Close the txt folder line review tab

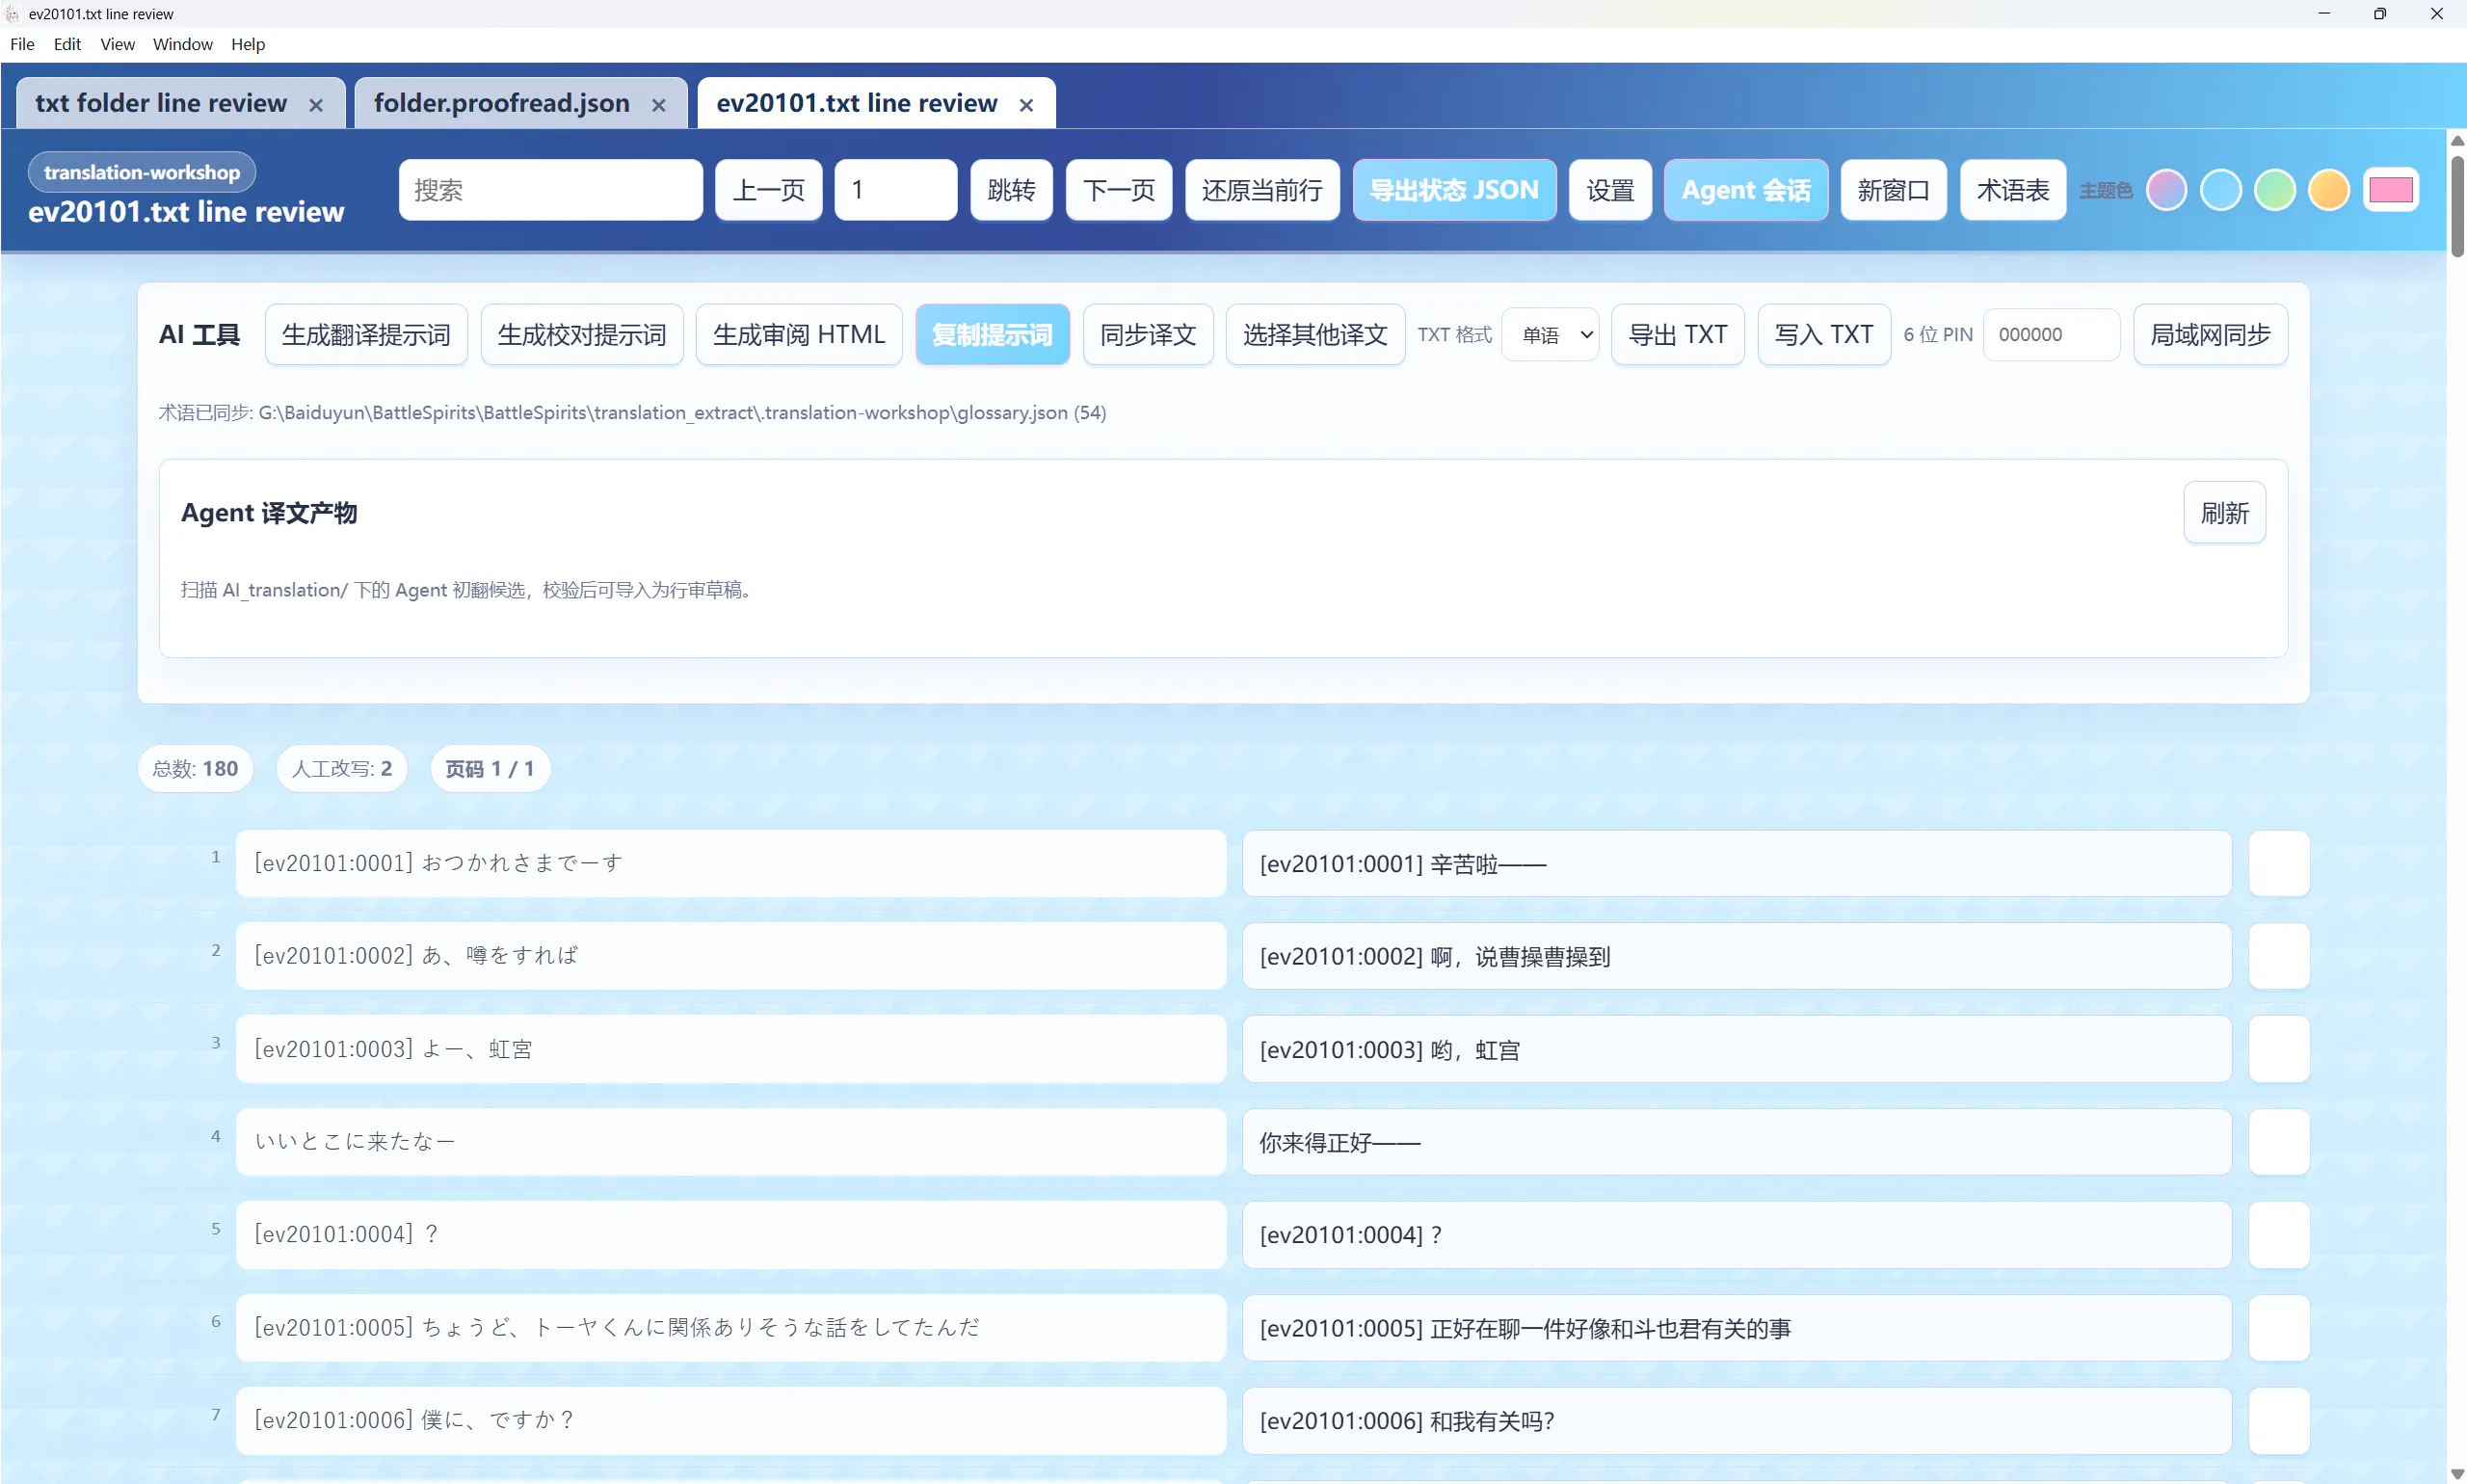[316, 105]
